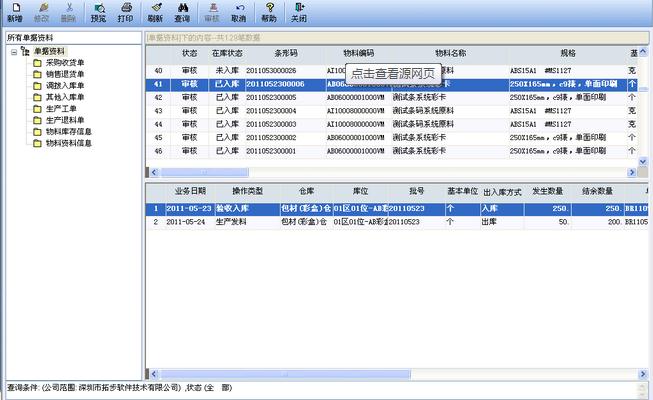Collapse the 单据资料 tree root node

13,50
